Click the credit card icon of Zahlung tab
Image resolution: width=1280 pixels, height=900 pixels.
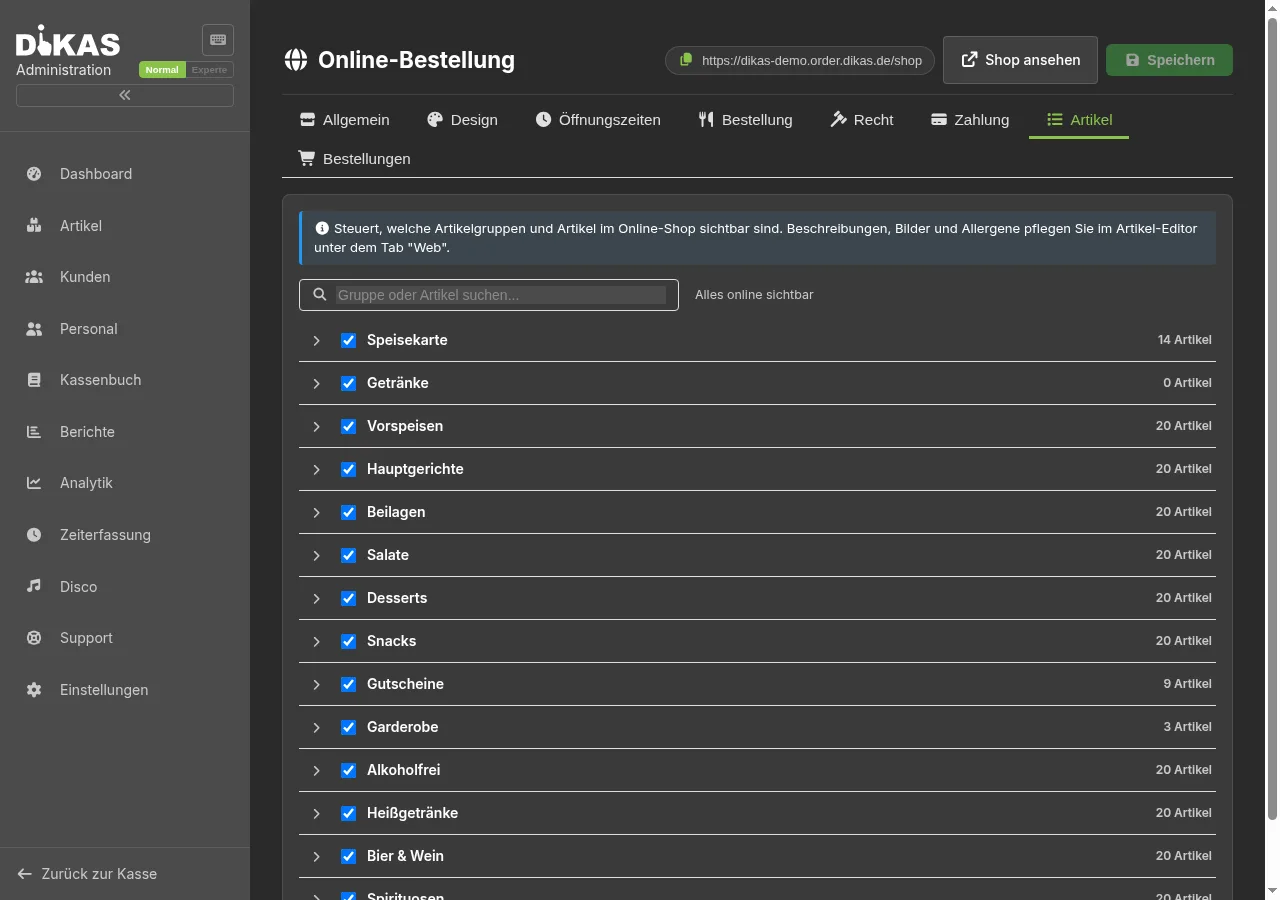point(939,120)
